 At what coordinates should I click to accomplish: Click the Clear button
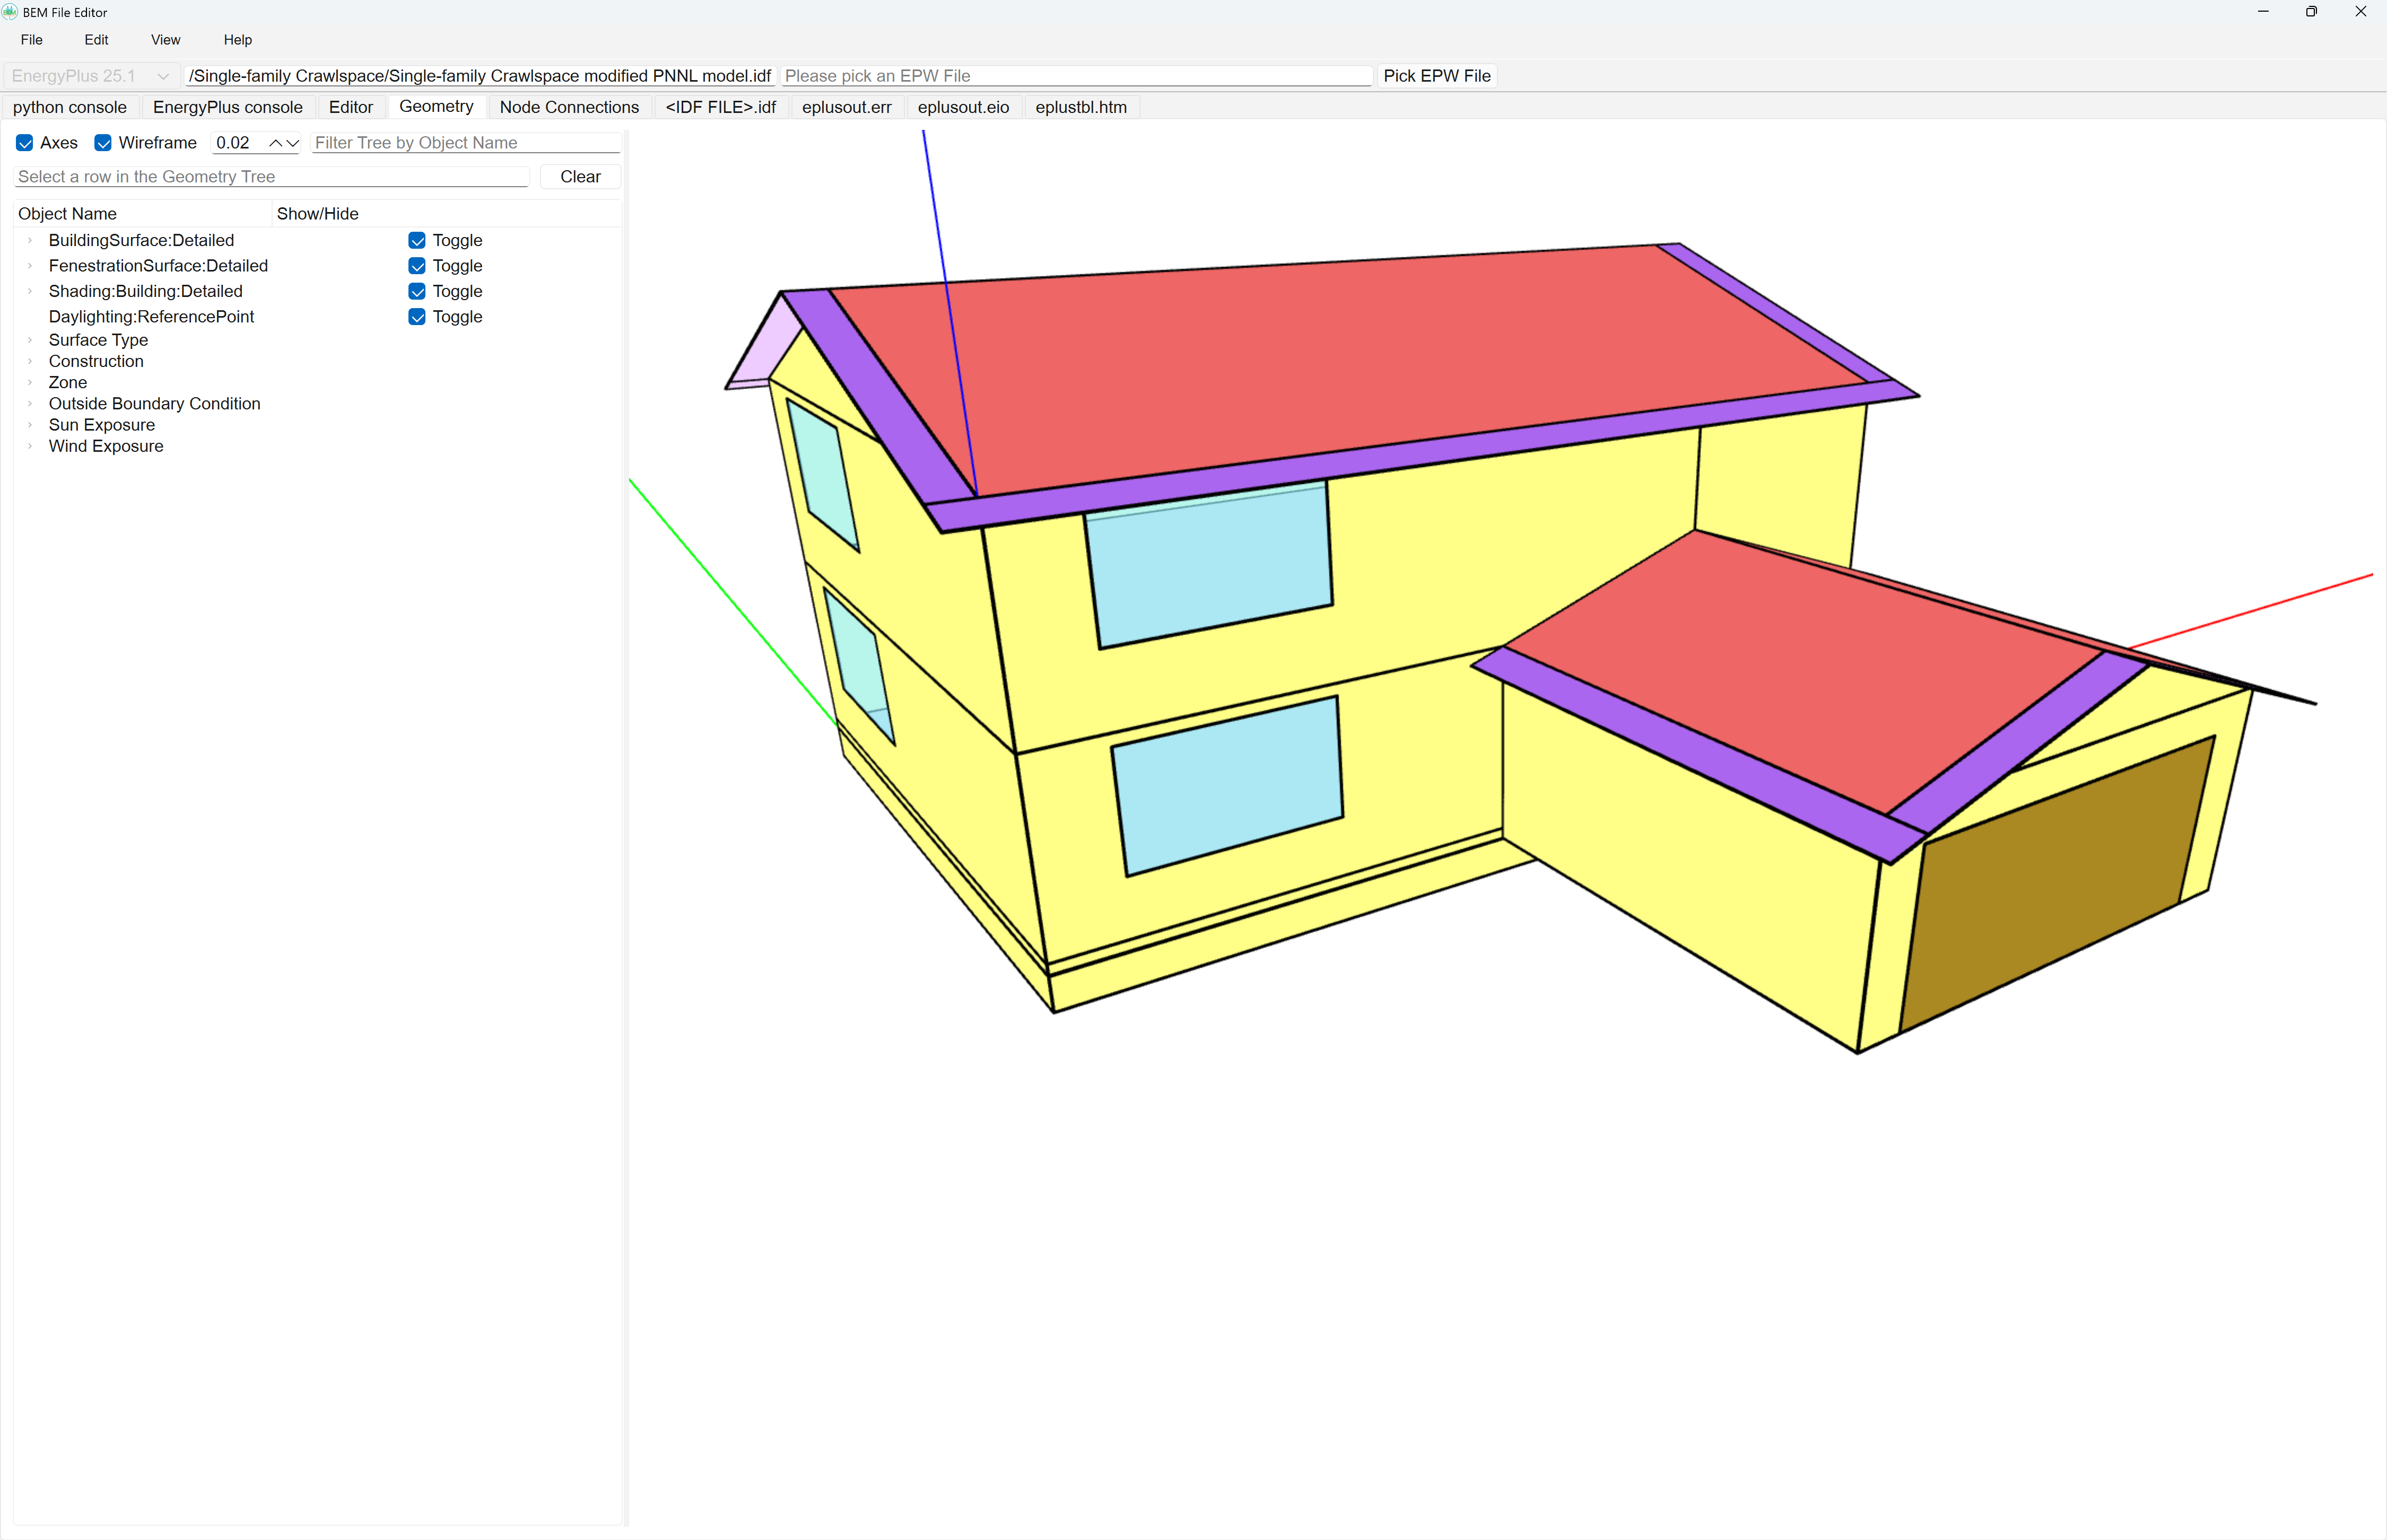point(580,177)
